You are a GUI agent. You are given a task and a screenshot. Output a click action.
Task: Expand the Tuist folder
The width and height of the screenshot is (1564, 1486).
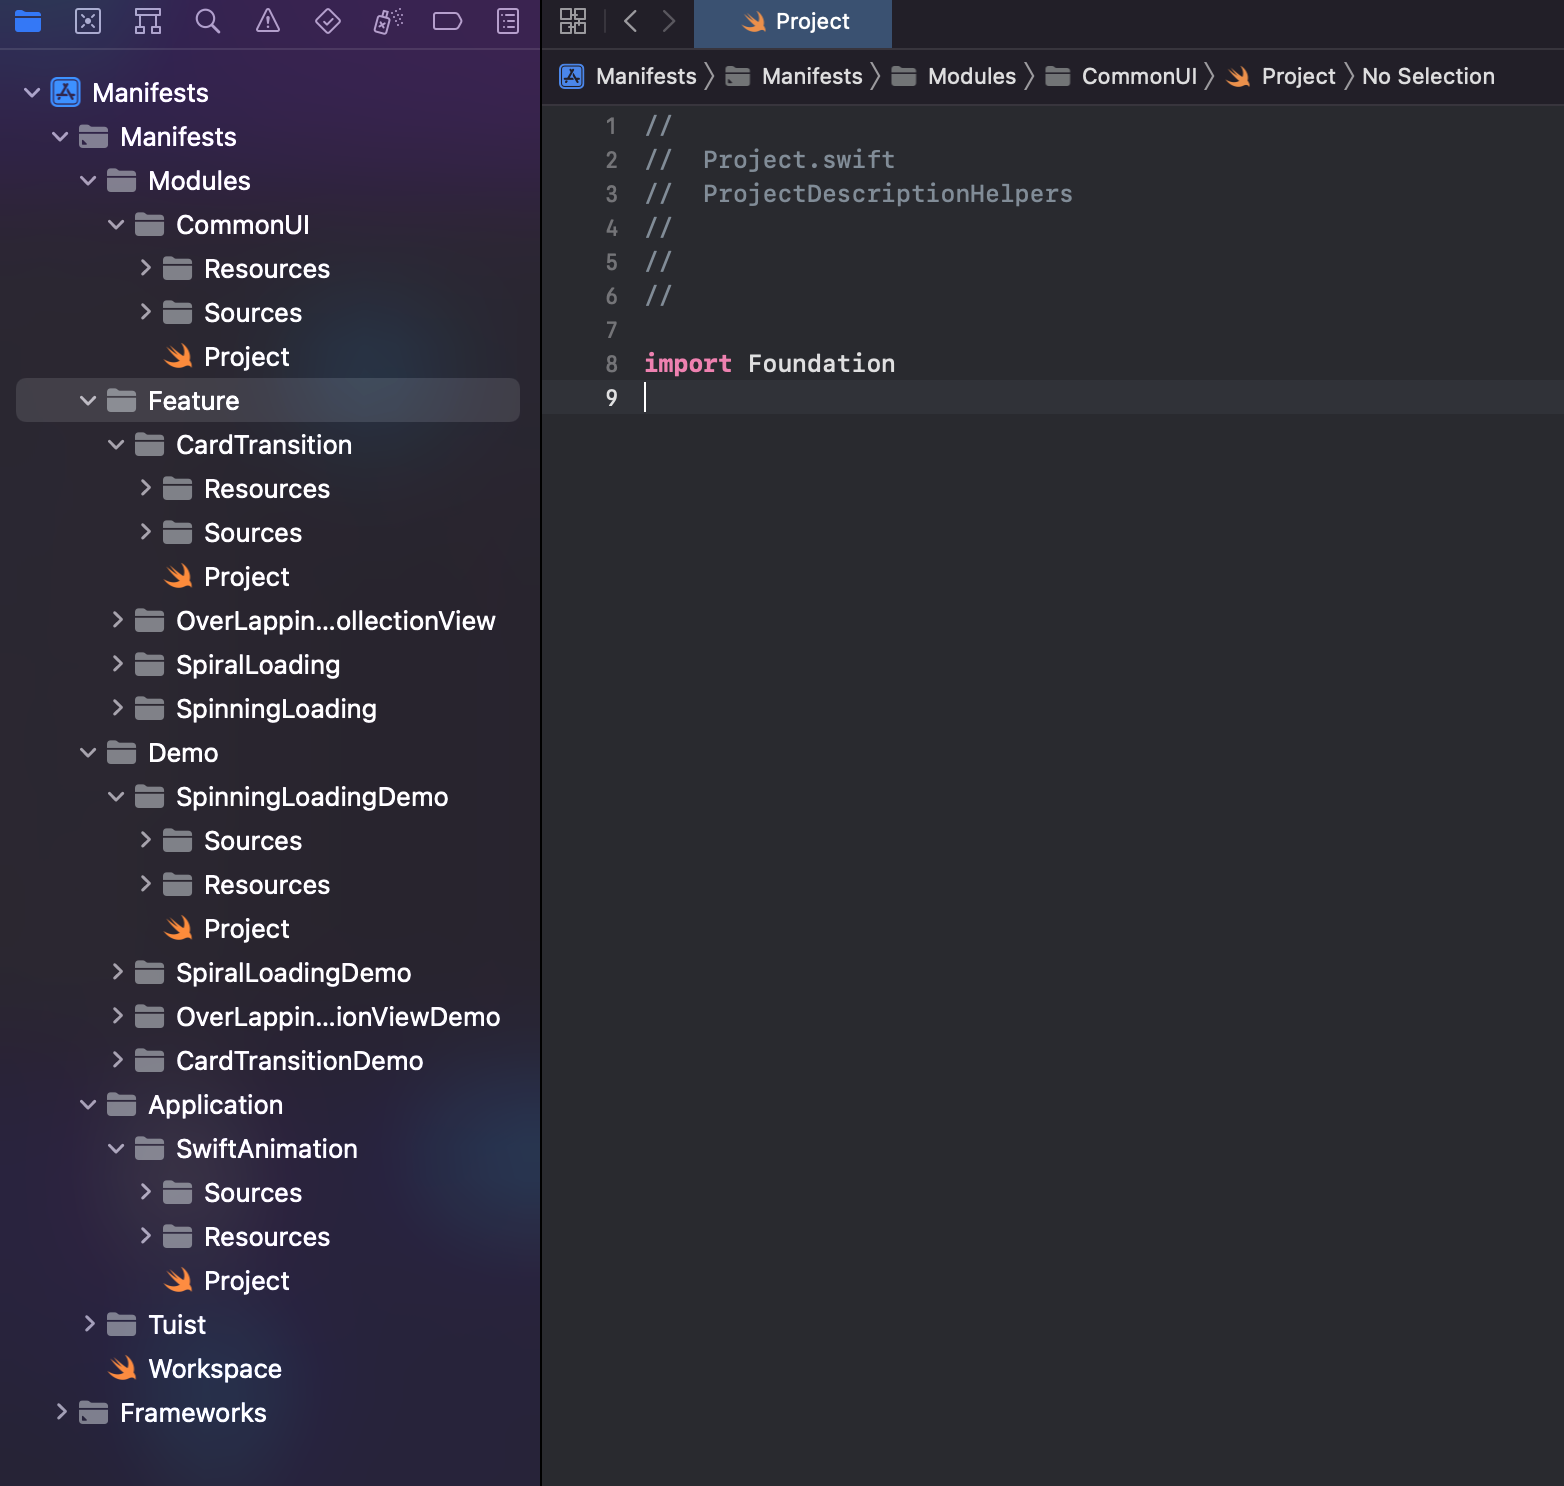click(89, 1324)
